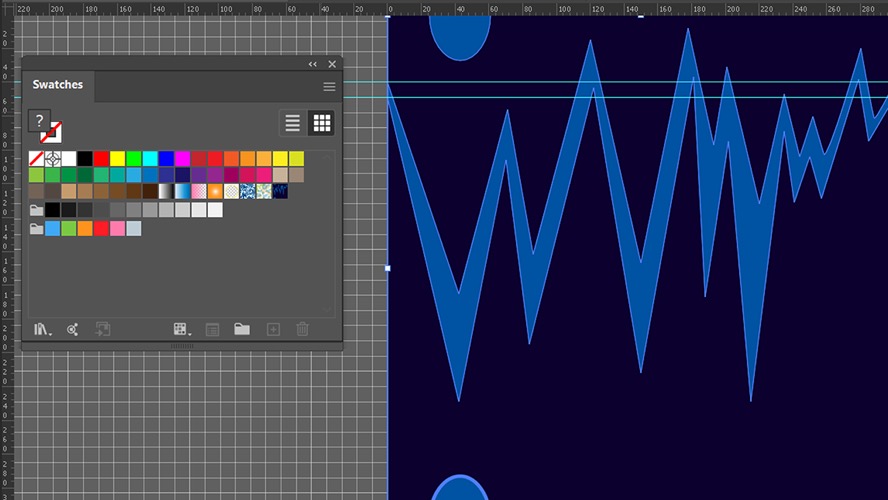Pick the pure red swatch
The height and width of the screenshot is (500, 888).
(101, 159)
